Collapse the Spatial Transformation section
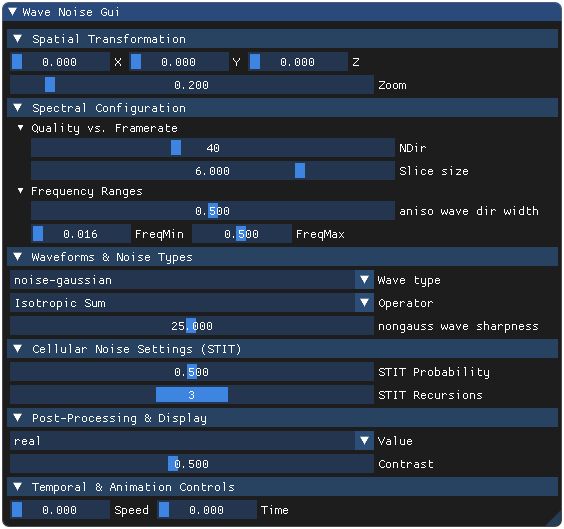 coord(282,39)
